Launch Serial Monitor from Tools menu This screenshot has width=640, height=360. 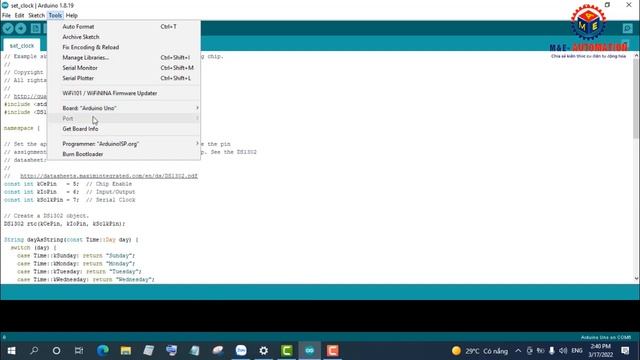pyautogui.click(x=124, y=68)
